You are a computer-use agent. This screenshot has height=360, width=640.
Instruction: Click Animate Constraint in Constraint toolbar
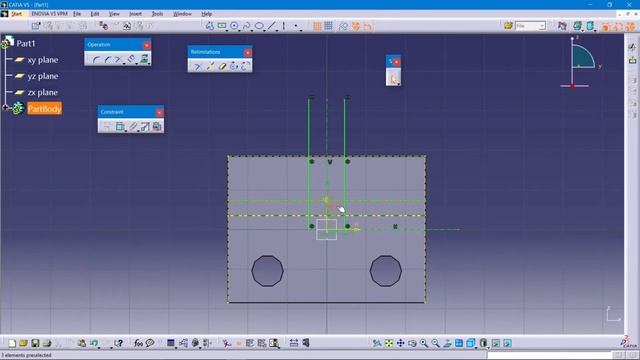click(145, 127)
